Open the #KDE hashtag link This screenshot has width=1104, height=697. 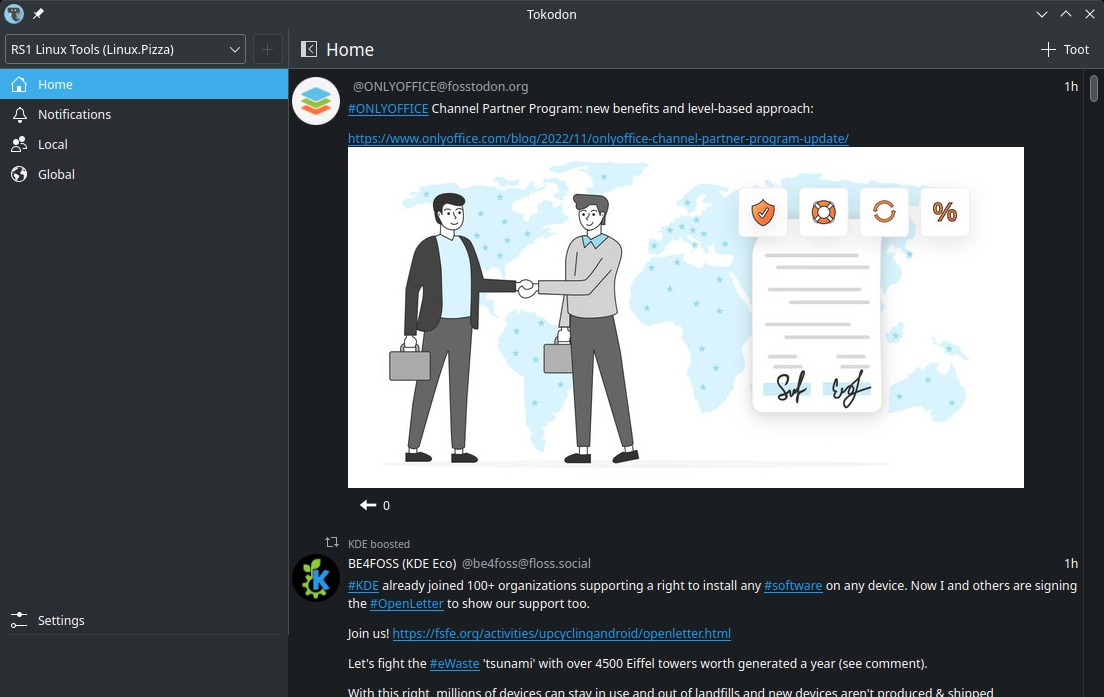(x=363, y=586)
